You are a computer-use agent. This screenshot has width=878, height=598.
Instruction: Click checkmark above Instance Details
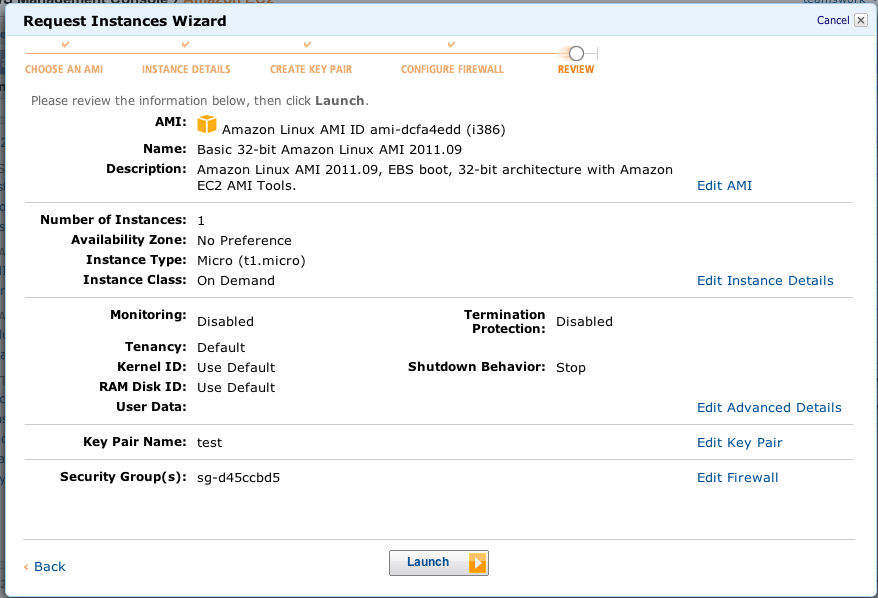(185, 44)
